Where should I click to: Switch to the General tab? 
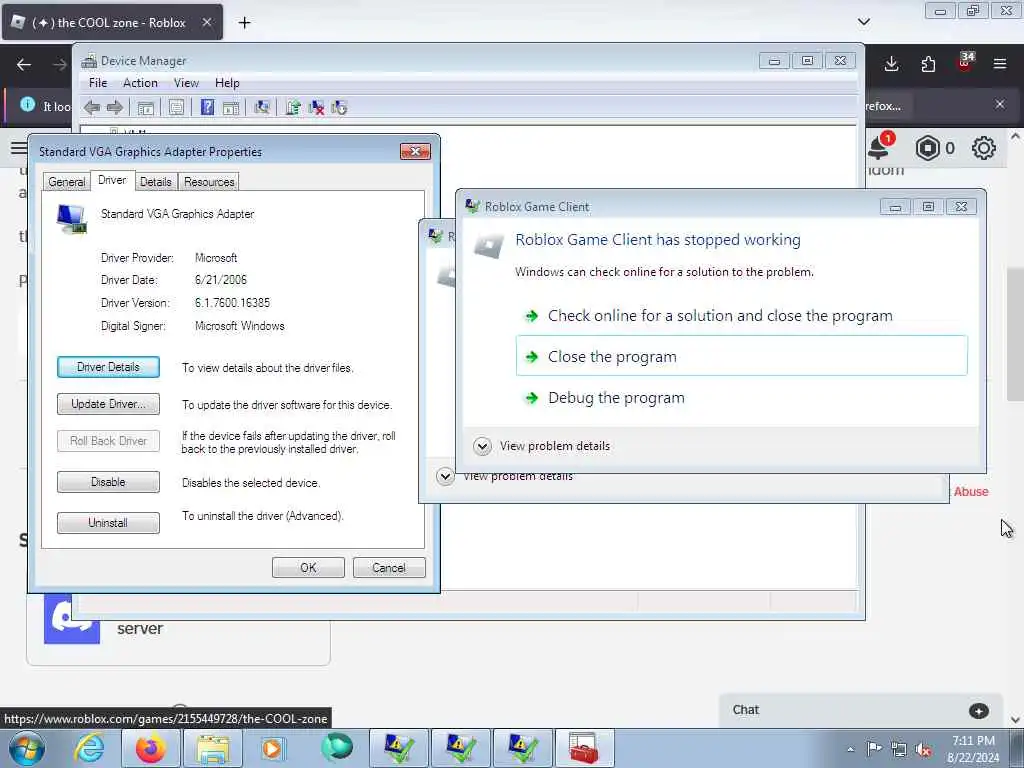point(67,182)
